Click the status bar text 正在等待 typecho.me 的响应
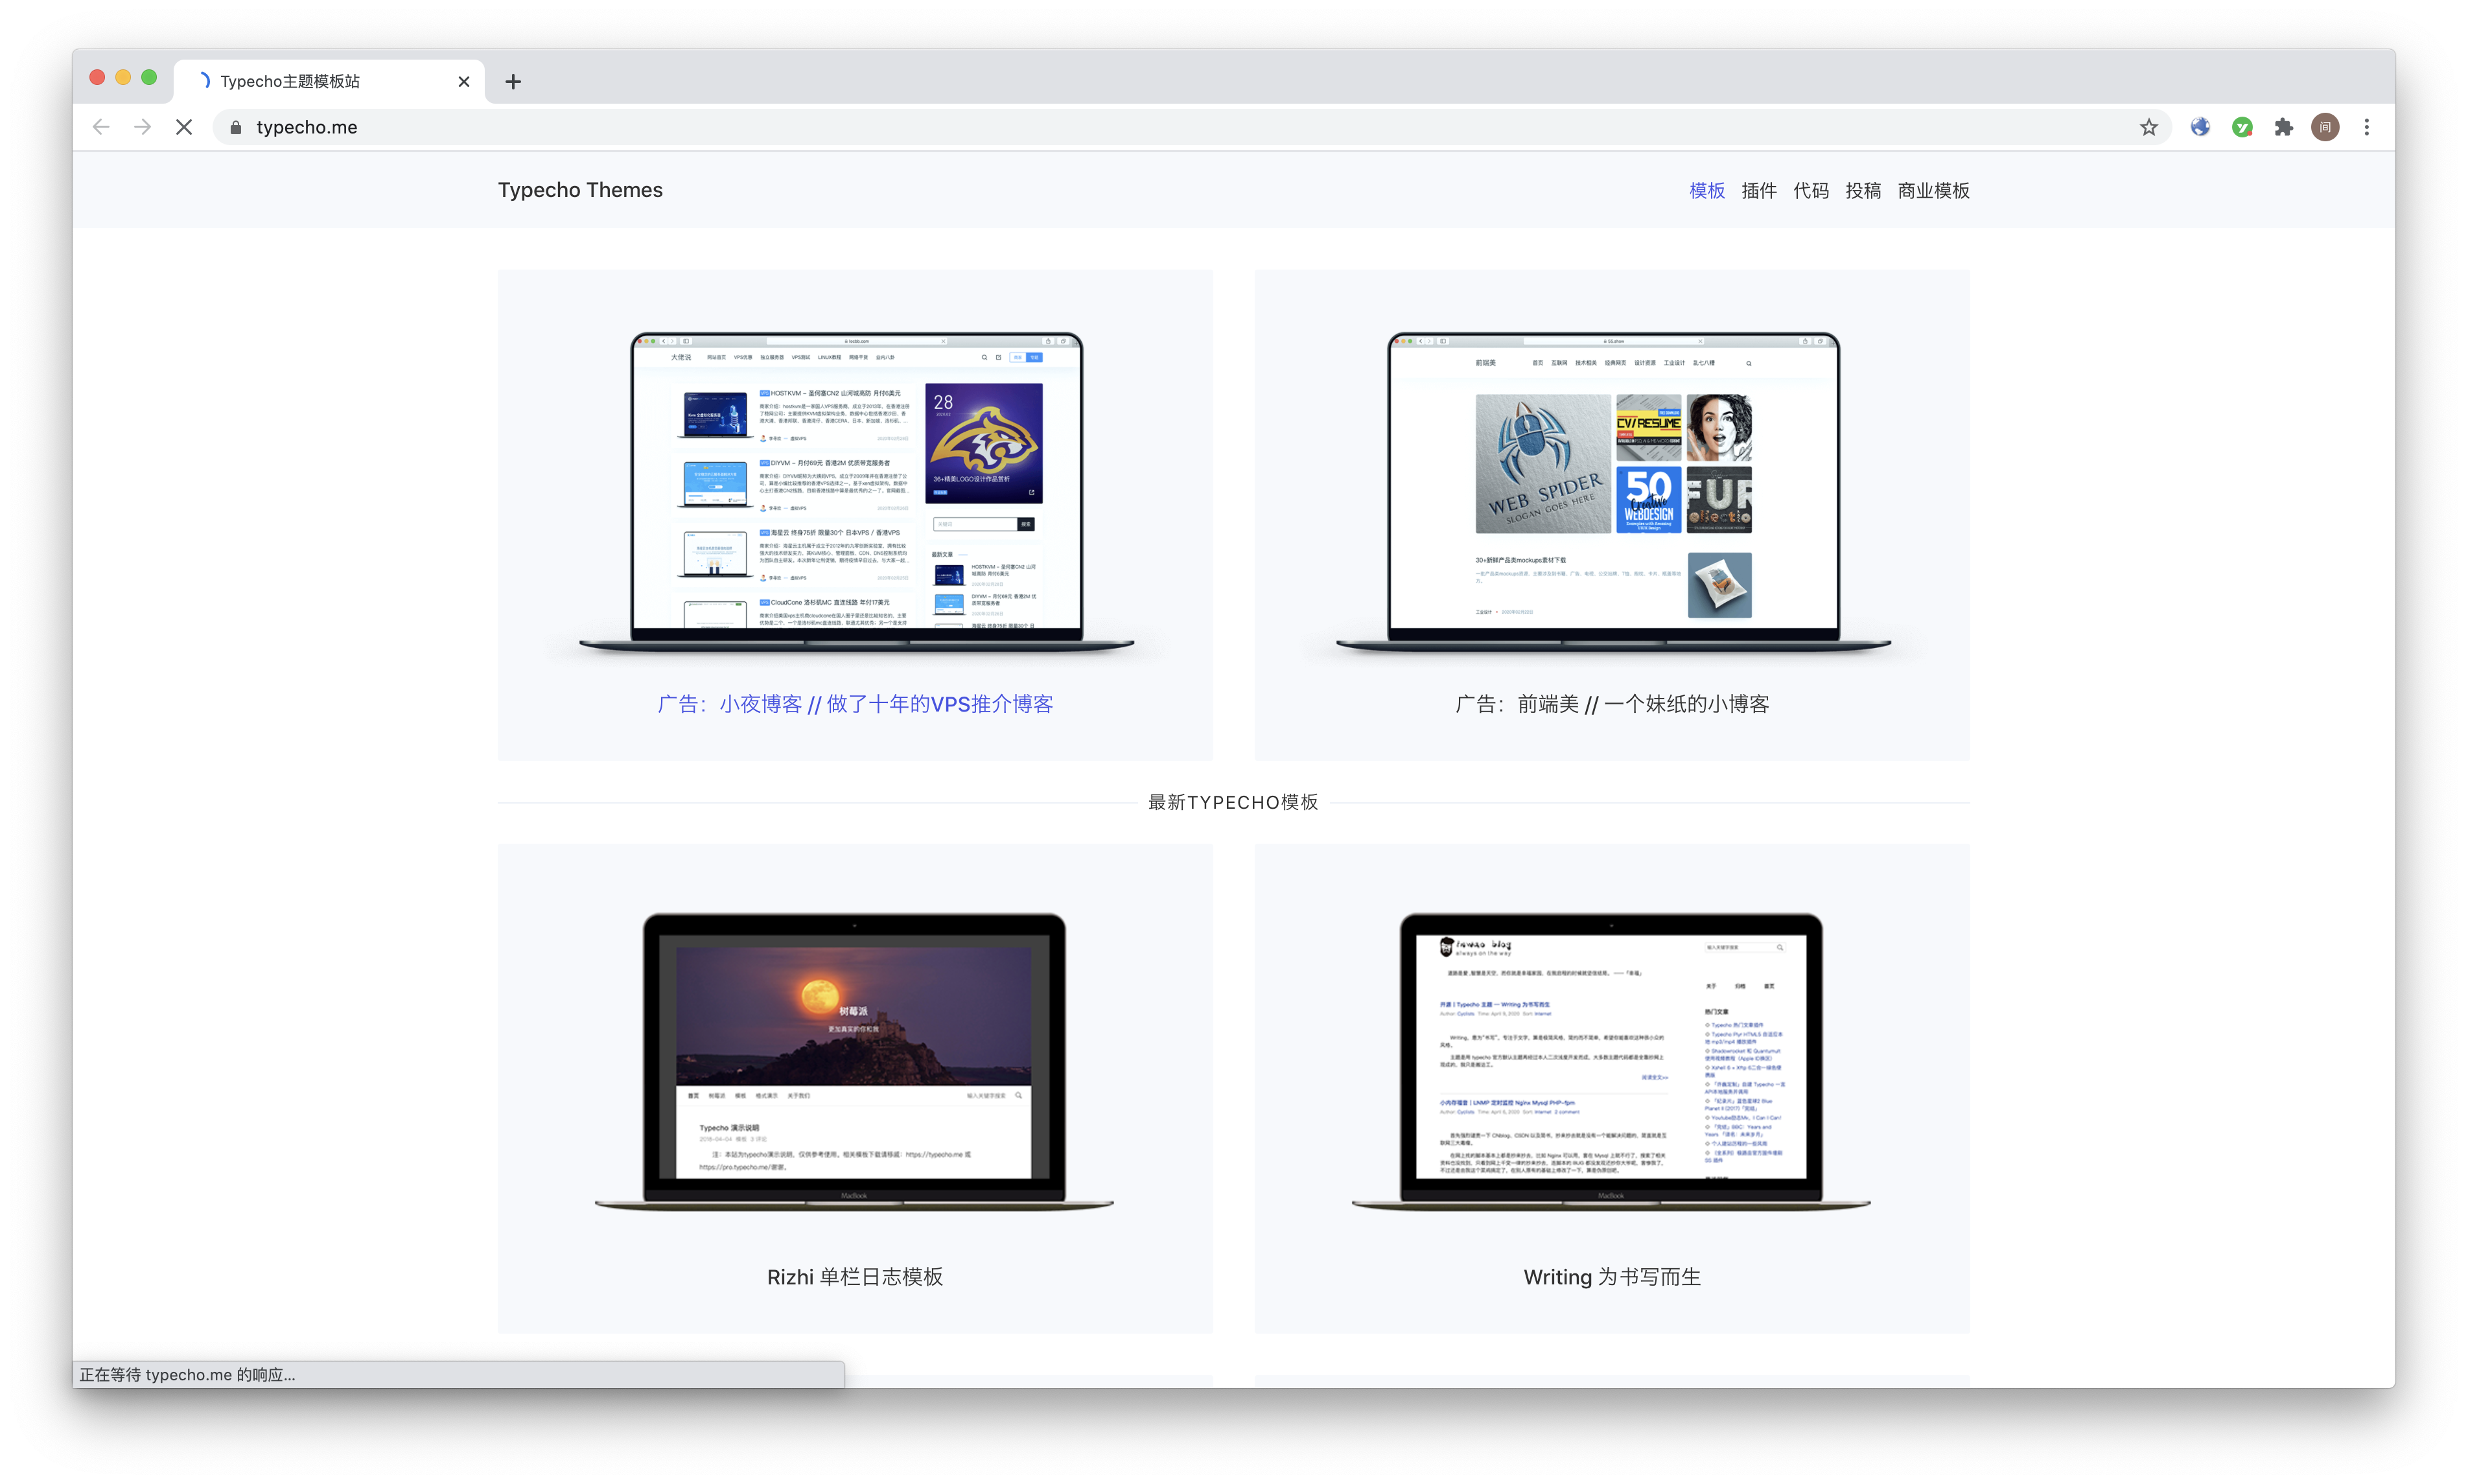 [187, 1375]
